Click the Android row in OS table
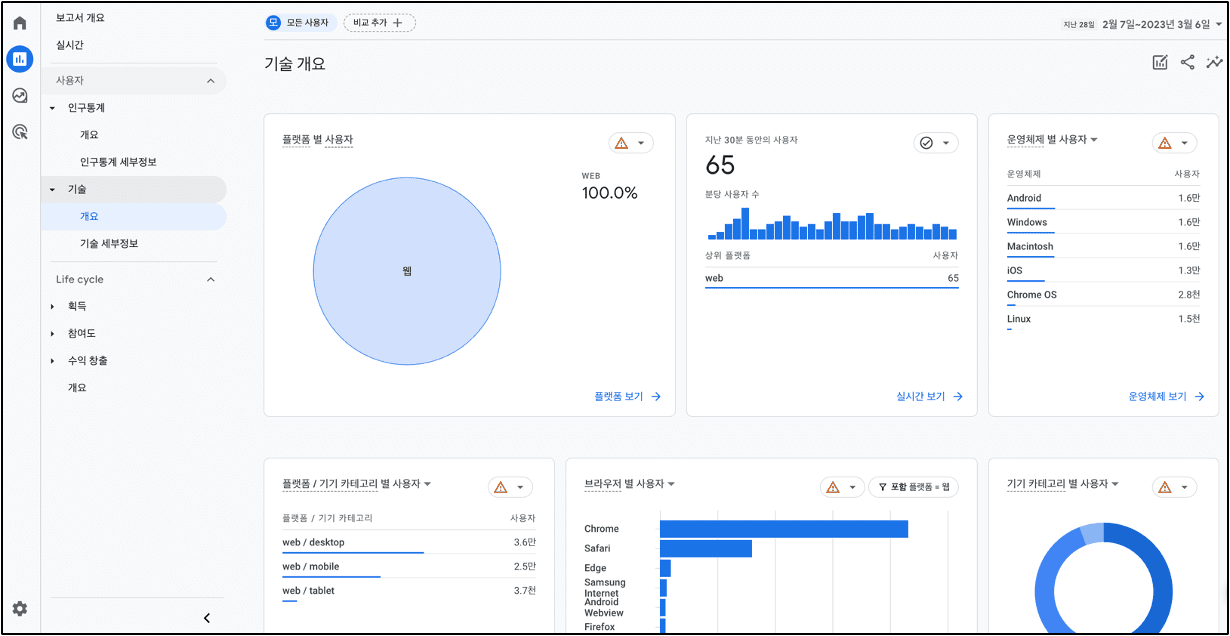The width and height of the screenshot is (1230, 636). click(x=1104, y=198)
